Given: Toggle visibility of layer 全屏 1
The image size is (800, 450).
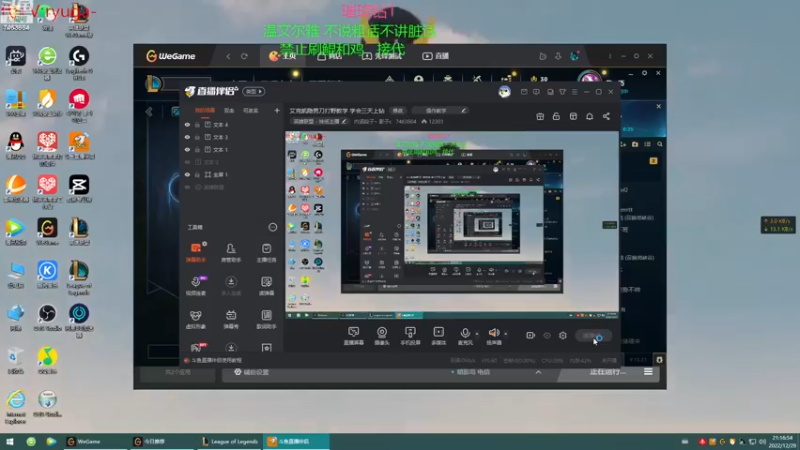Looking at the screenshot, I should click(x=187, y=174).
